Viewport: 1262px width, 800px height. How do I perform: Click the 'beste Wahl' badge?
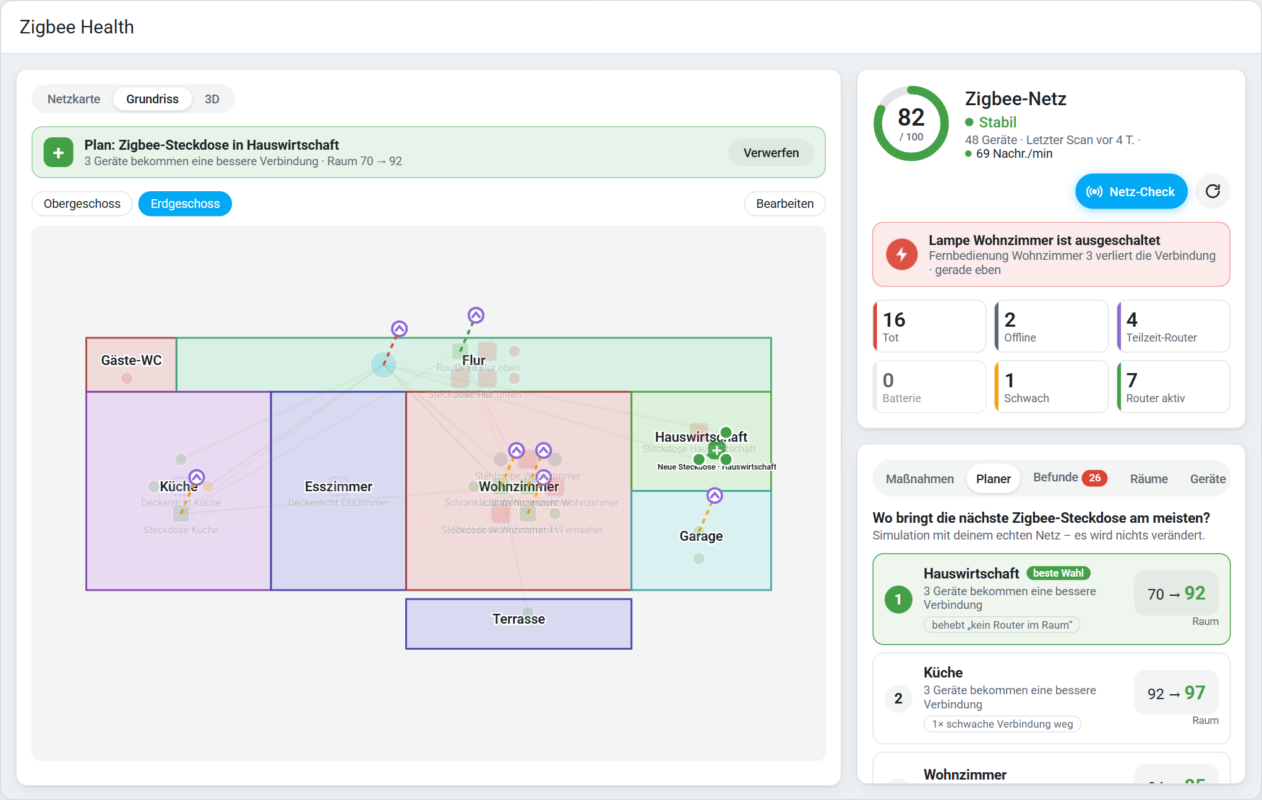pos(1058,573)
